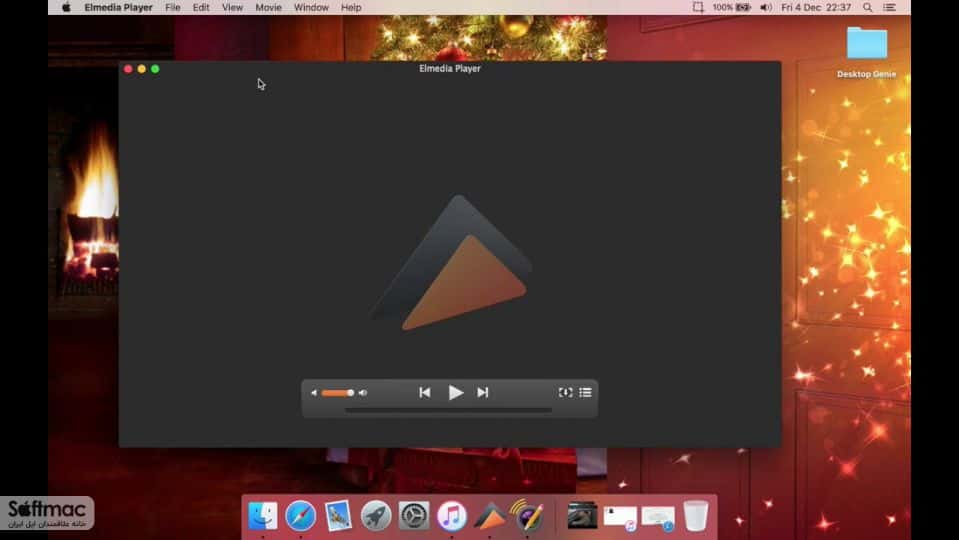The width and height of the screenshot is (959, 540).
Task: Open the Desktop Genie folder
Action: pos(867,52)
